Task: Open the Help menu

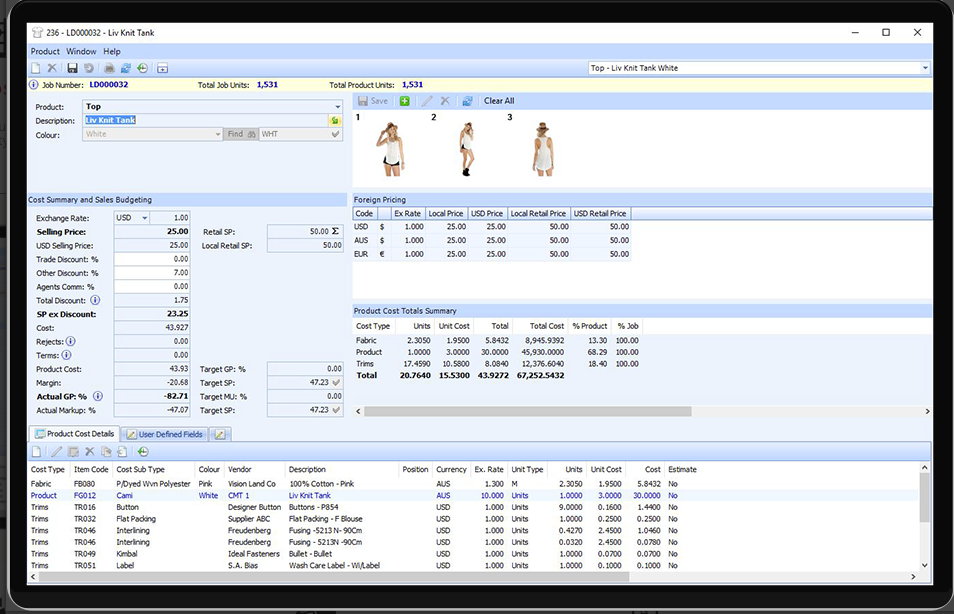Action: pos(112,51)
